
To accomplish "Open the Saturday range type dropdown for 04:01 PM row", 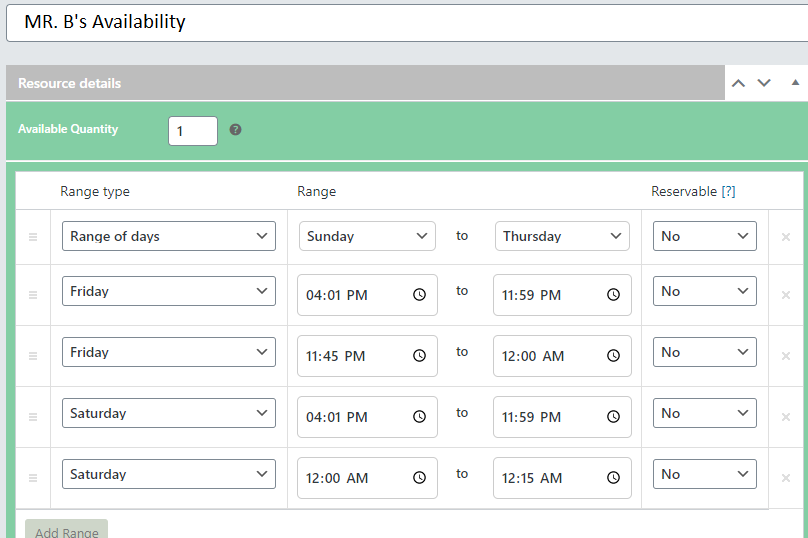I will [x=168, y=413].
